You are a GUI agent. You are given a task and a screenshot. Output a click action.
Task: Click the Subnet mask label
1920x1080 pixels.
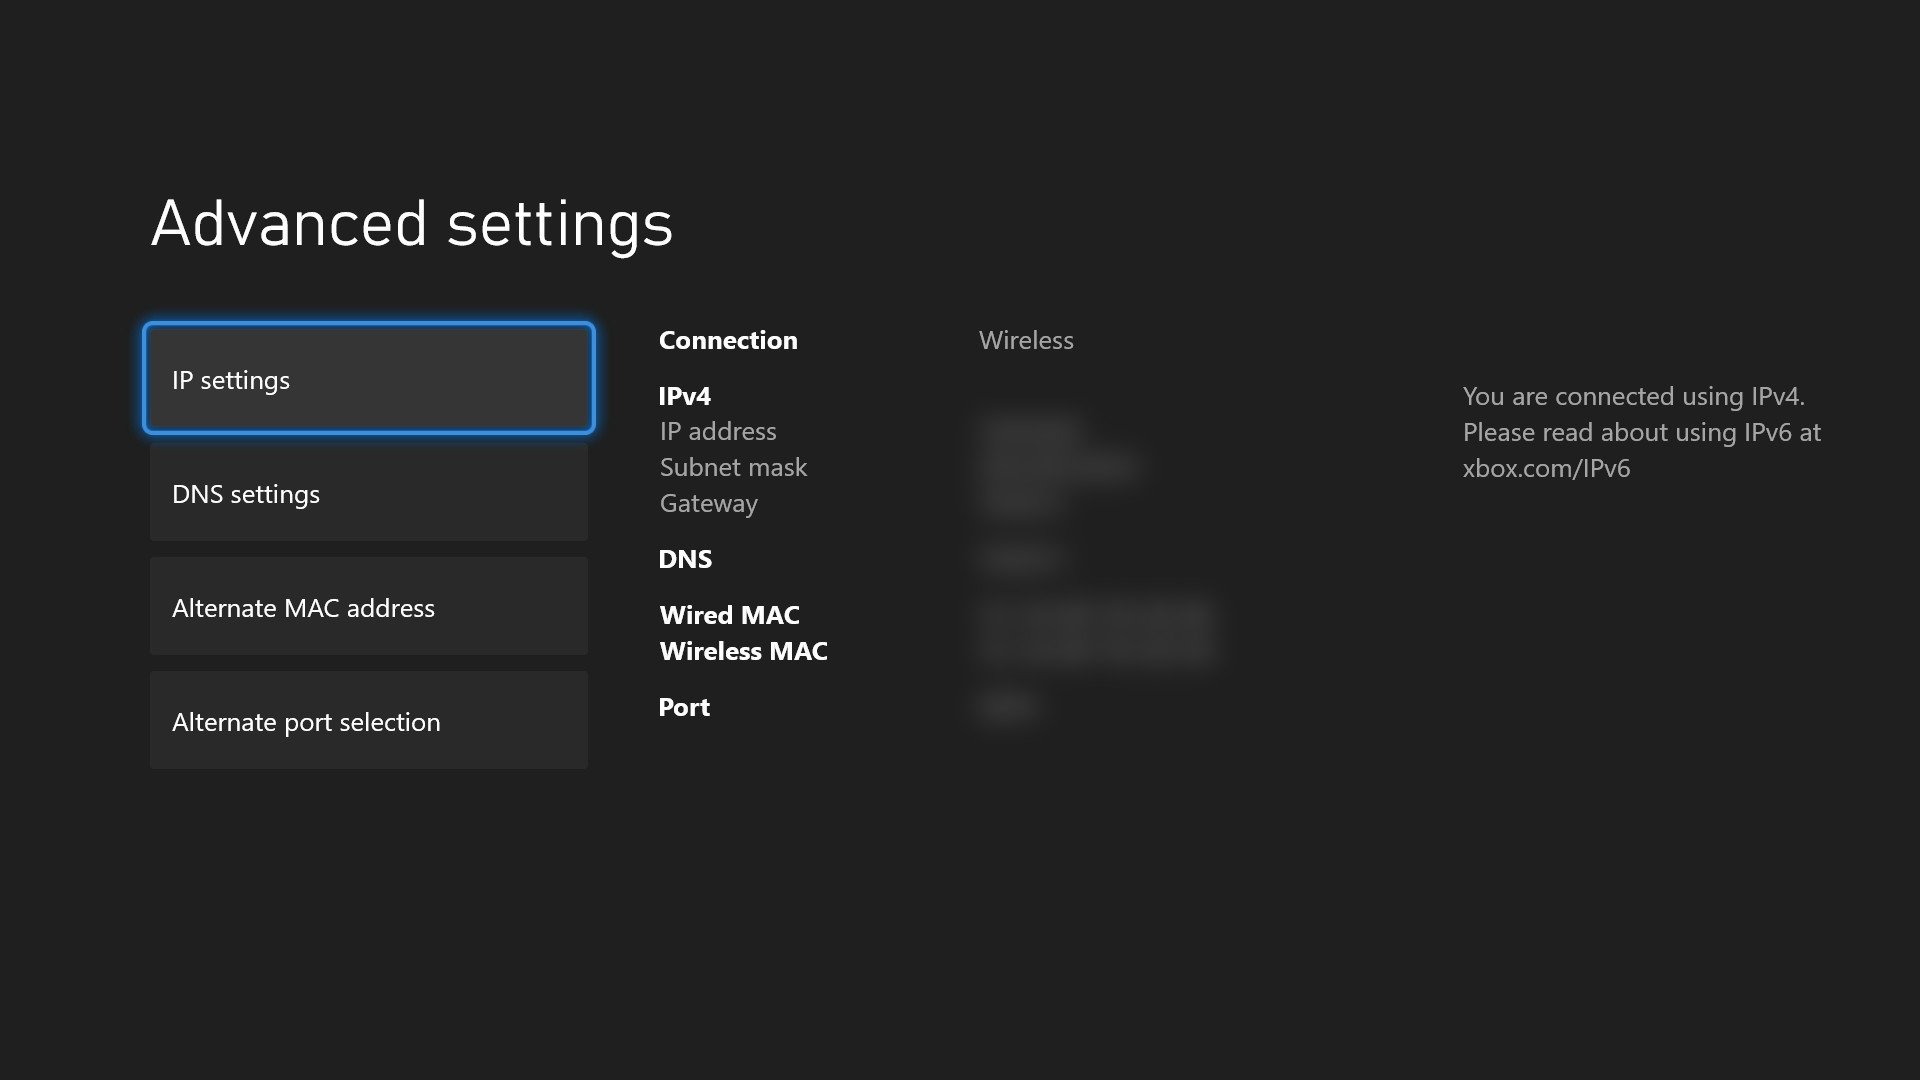click(x=732, y=467)
